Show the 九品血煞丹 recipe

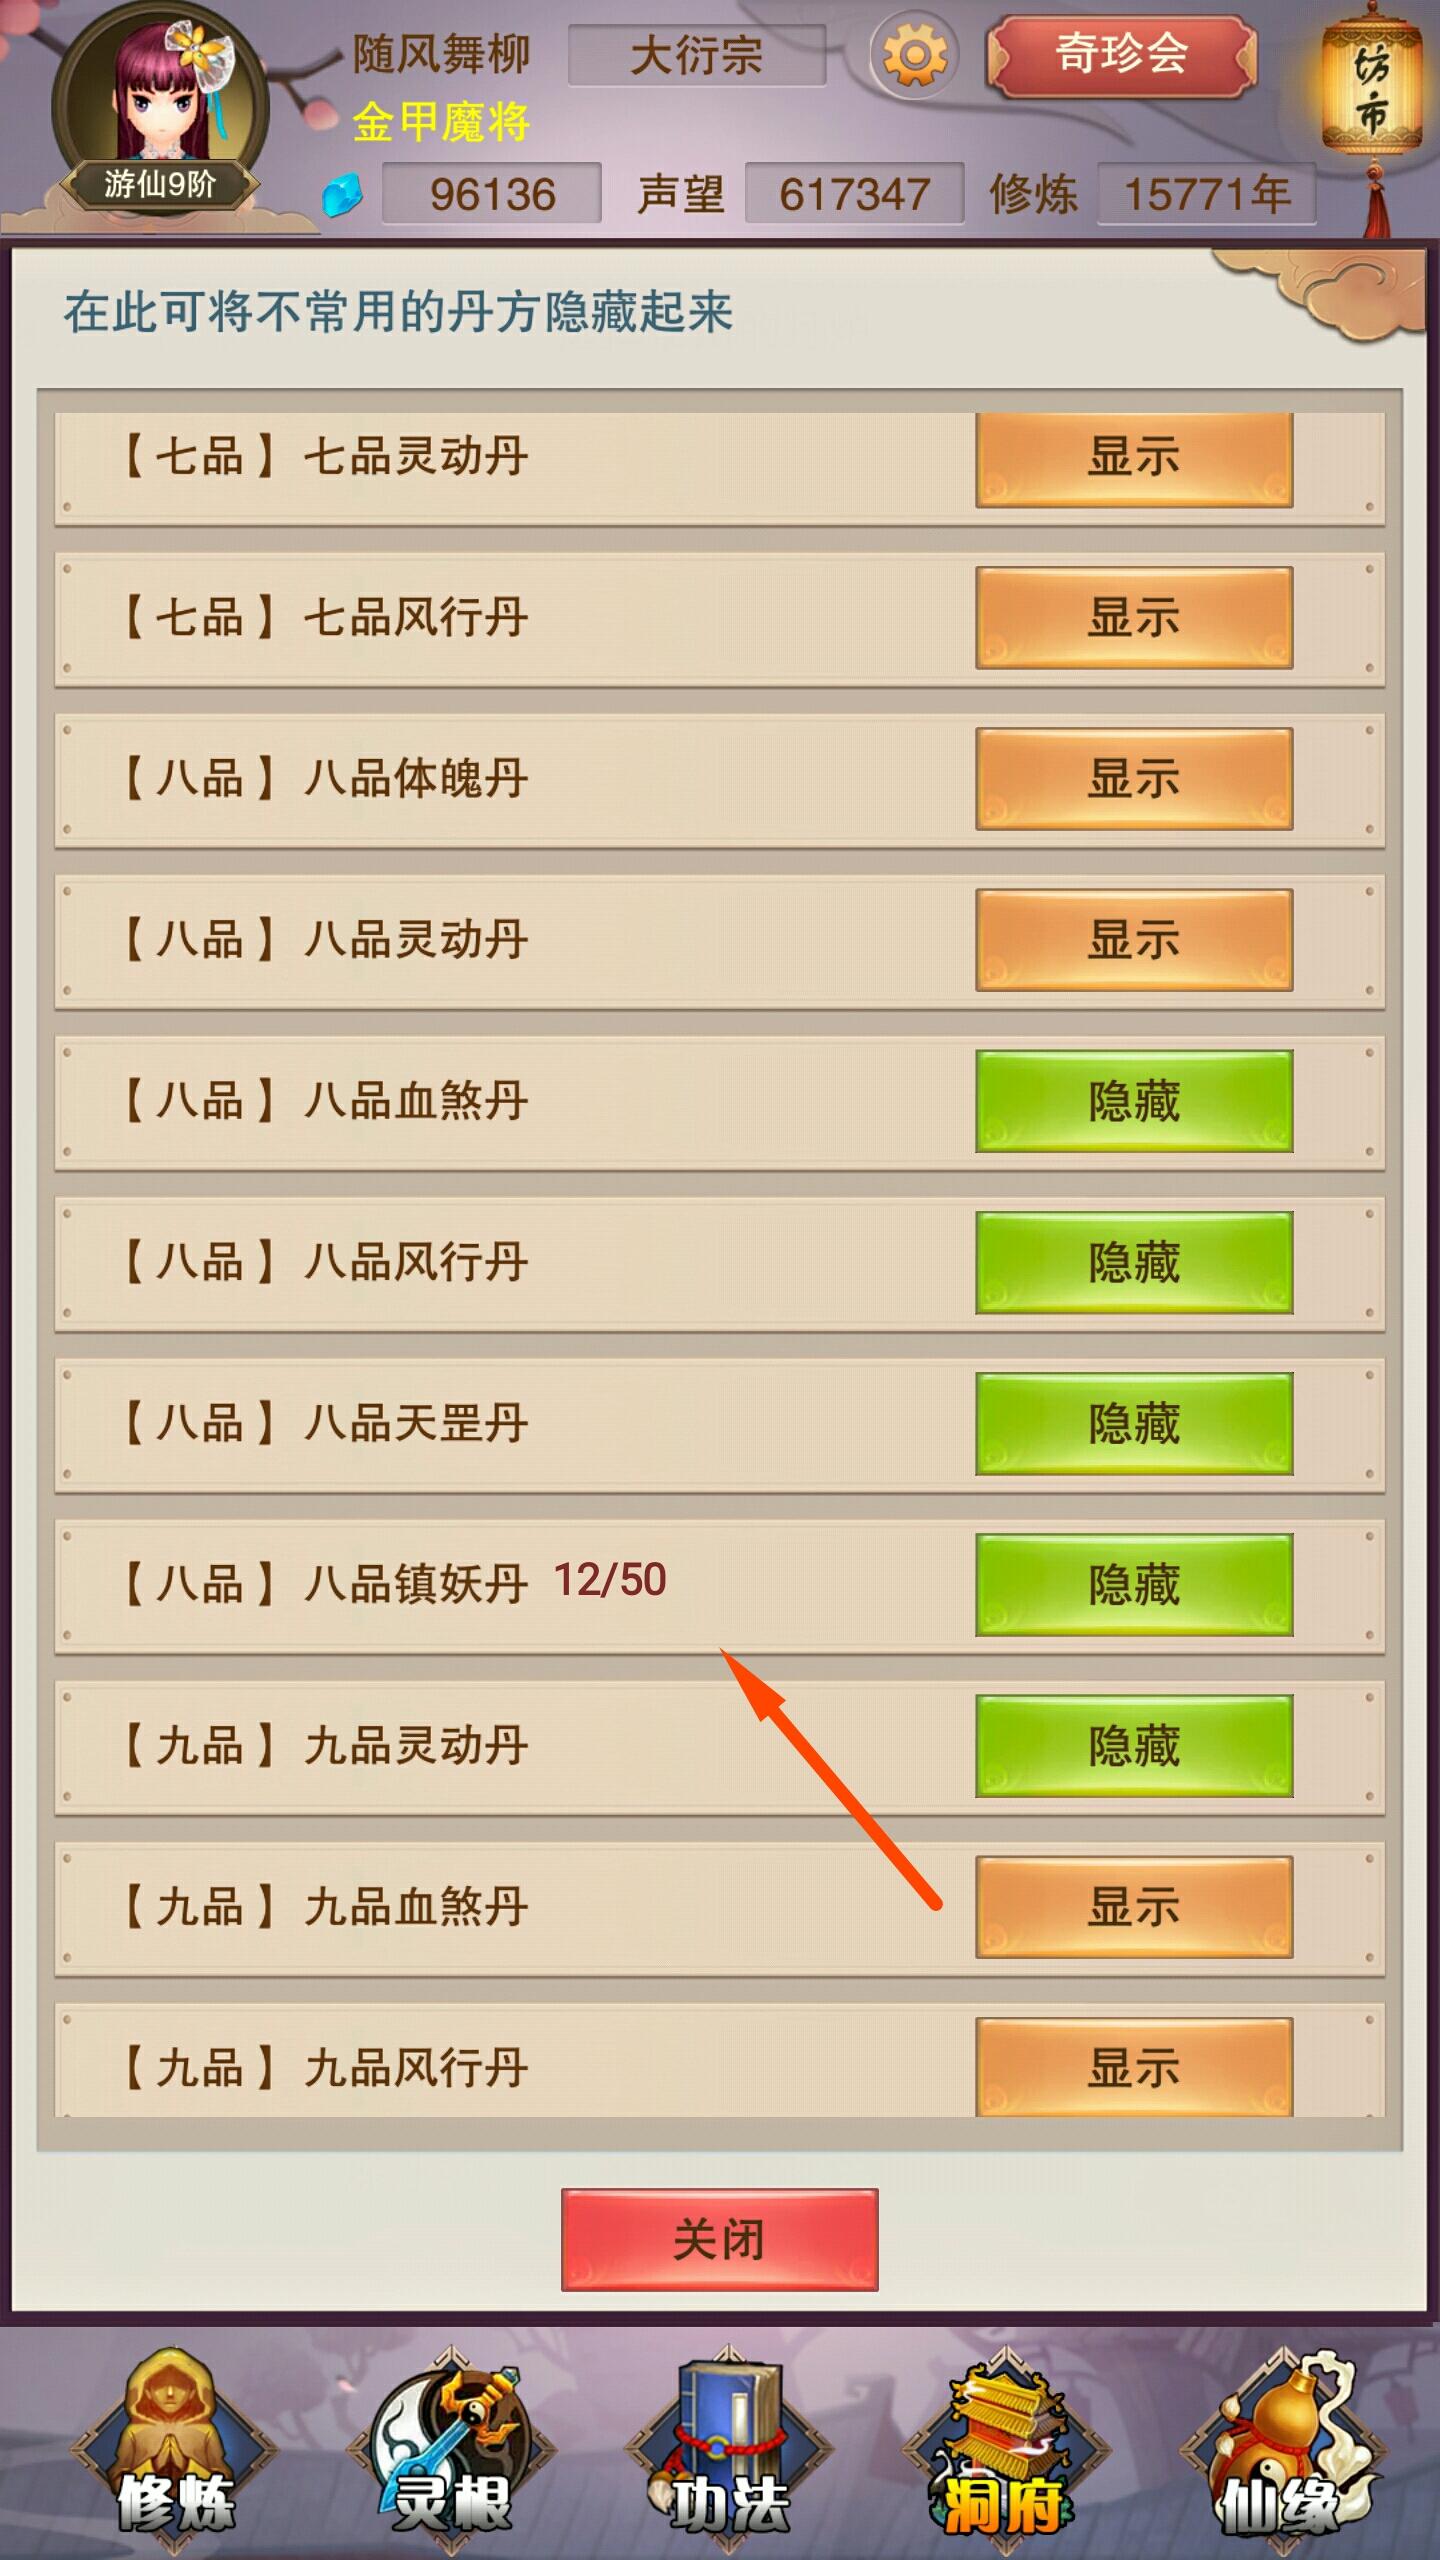(1134, 1907)
